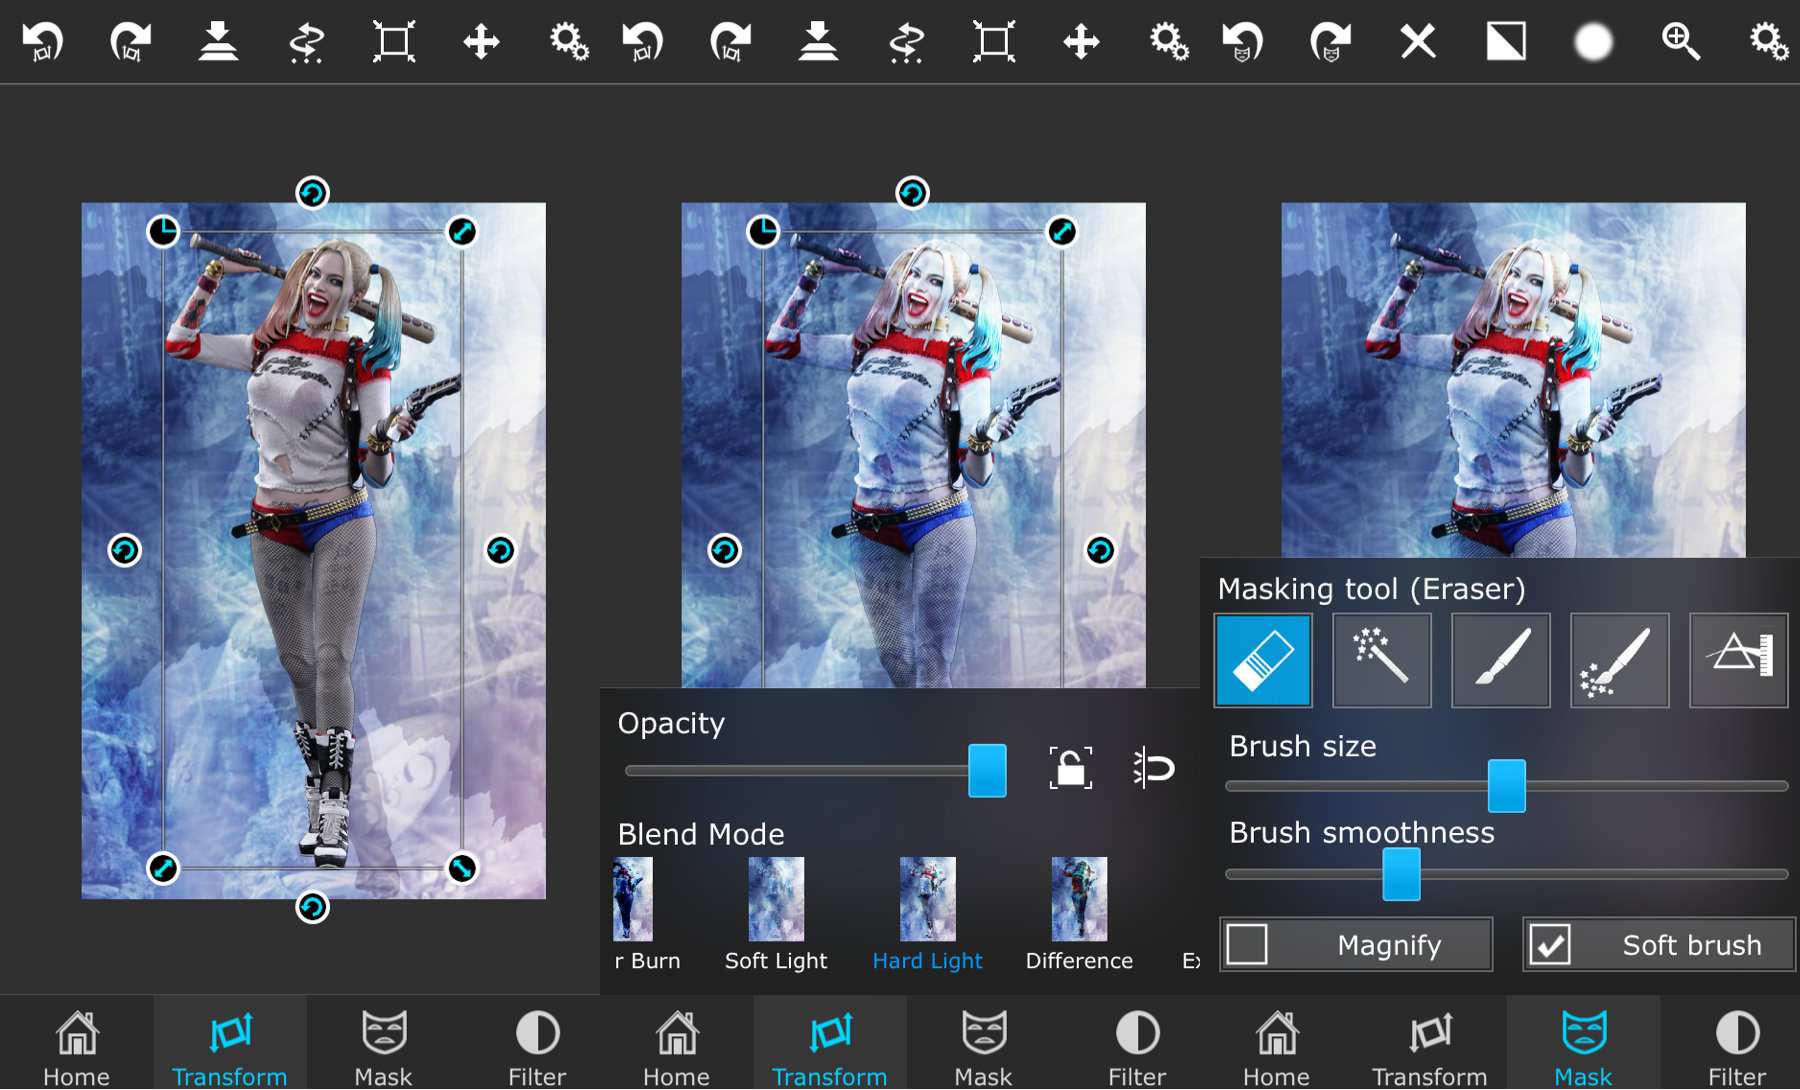Click the Brush smoothness slider handle
This screenshot has height=1090, width=1800.
click(1401, 874)
